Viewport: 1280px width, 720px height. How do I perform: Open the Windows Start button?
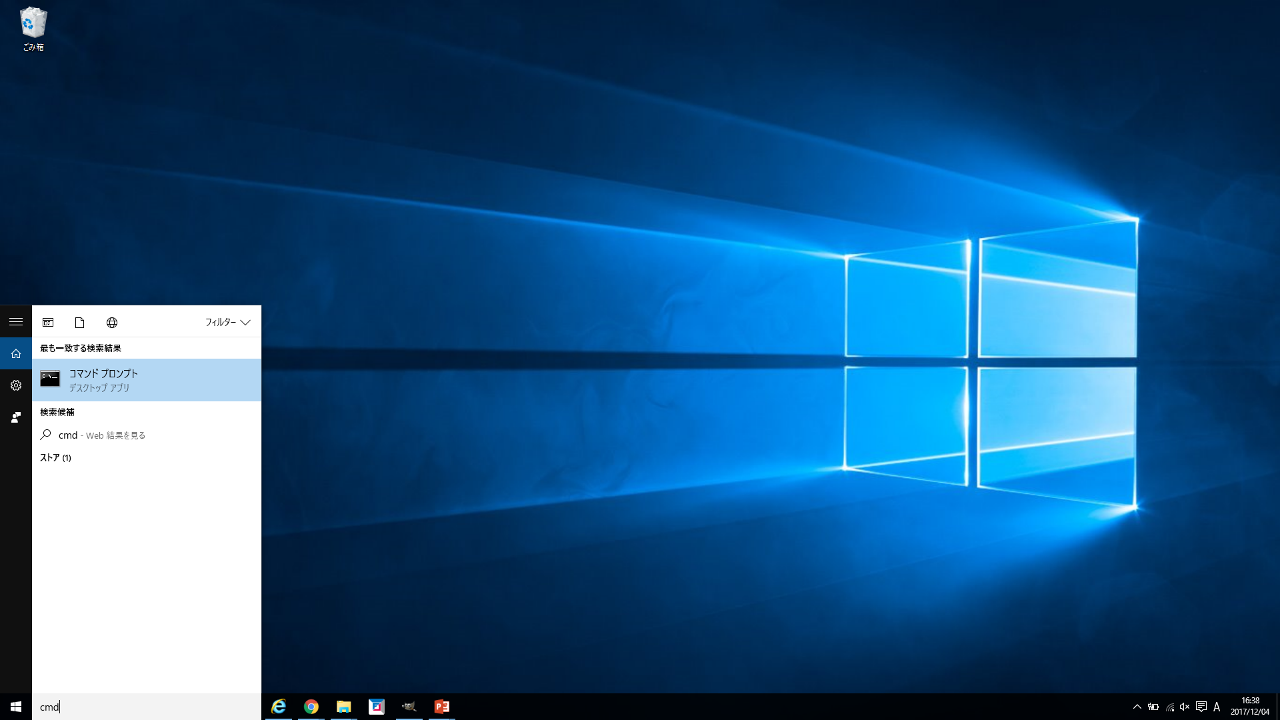16,707
